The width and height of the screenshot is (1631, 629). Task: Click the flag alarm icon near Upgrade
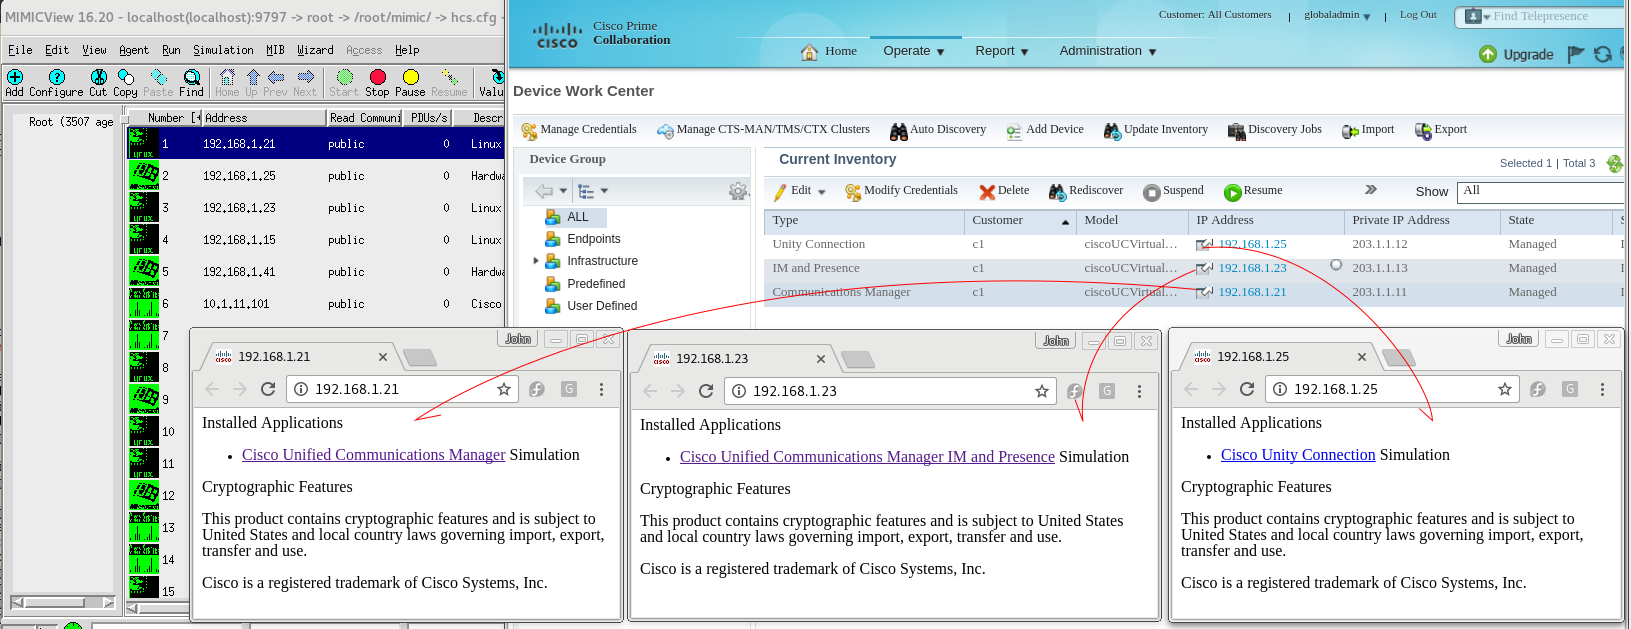tap(1576, 54)
